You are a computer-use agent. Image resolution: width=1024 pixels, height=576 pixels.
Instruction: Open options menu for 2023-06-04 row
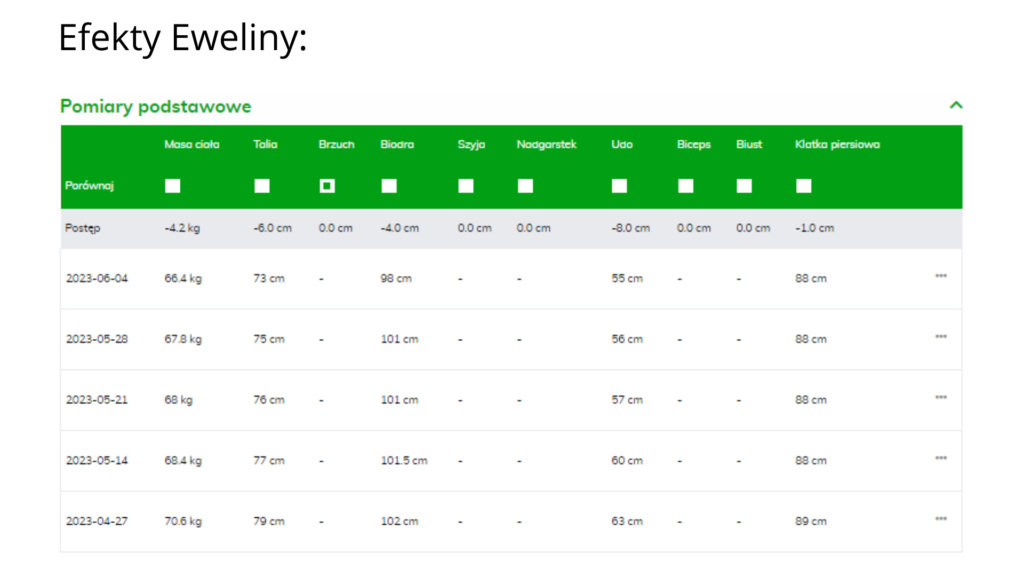(940, 276)
